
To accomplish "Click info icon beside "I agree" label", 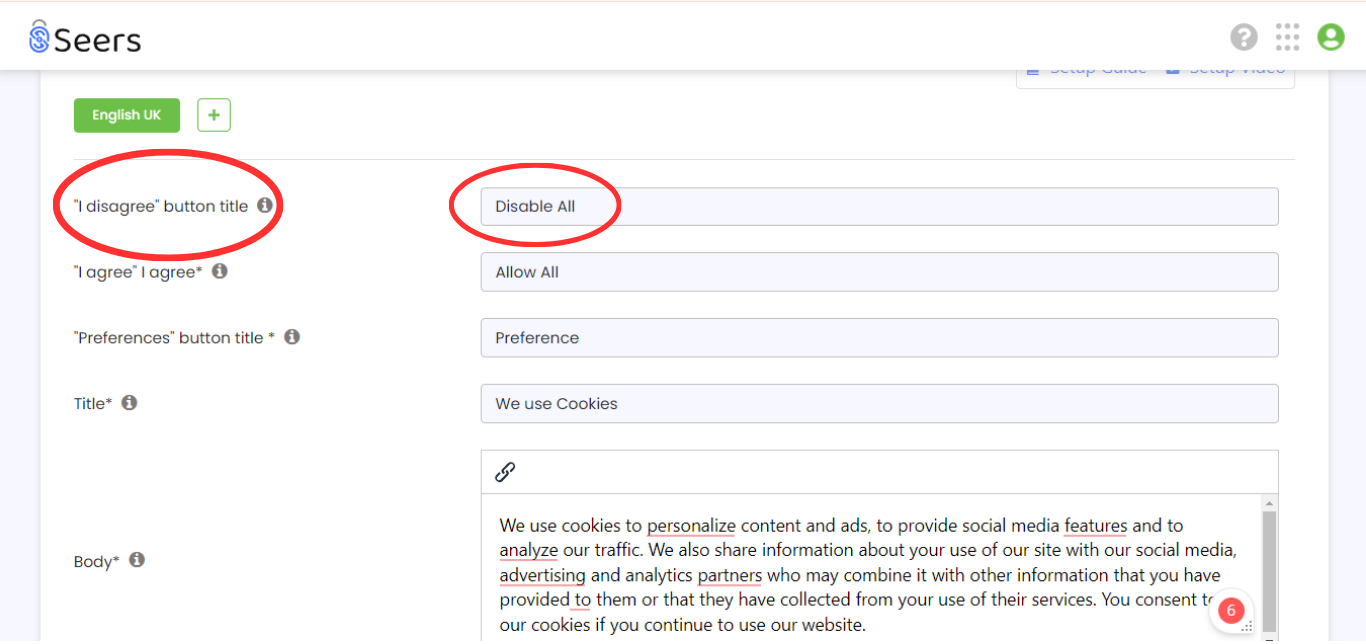I will [220, 271].
